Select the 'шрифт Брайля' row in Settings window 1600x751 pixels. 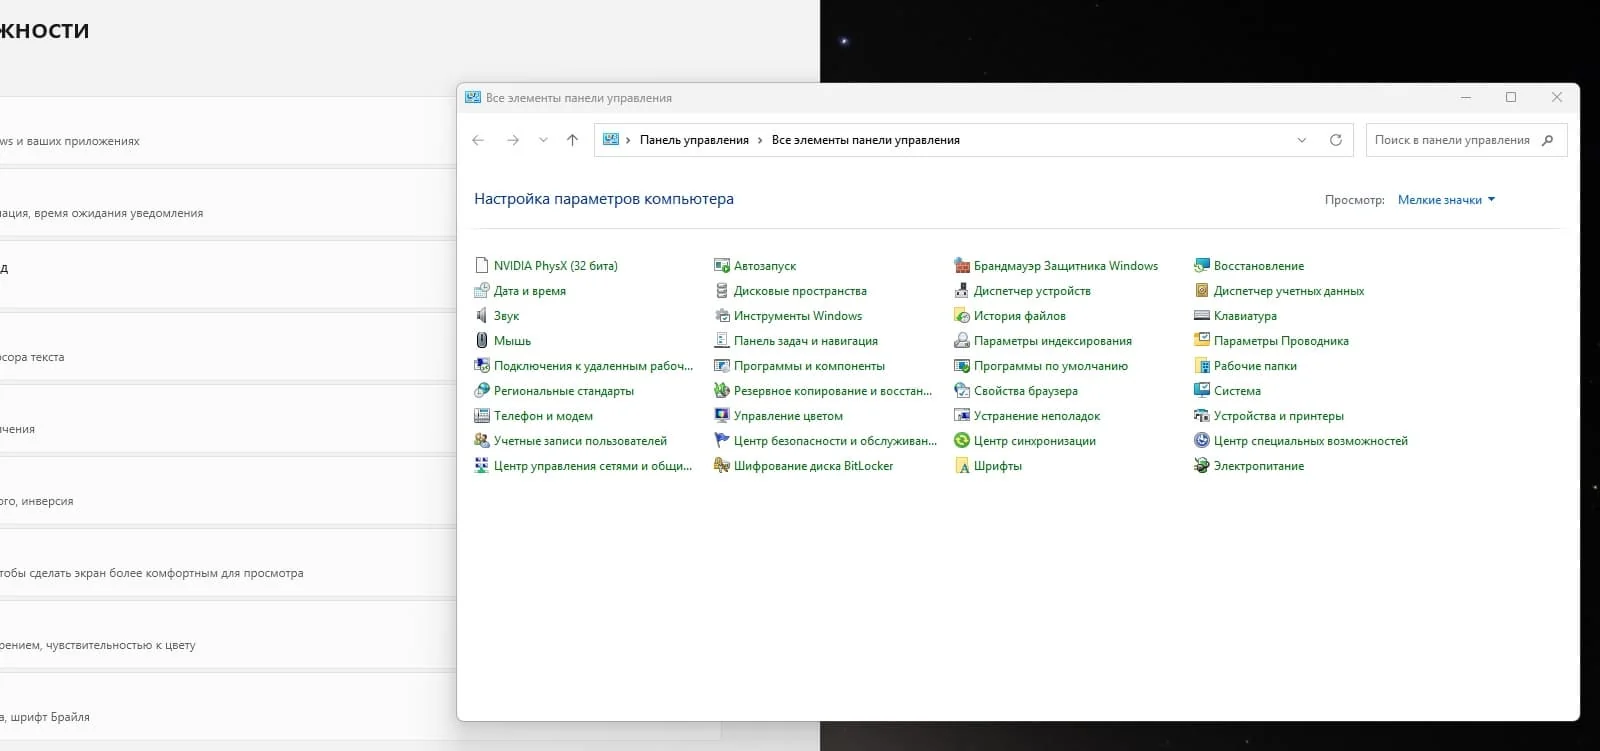coord(228,708)
